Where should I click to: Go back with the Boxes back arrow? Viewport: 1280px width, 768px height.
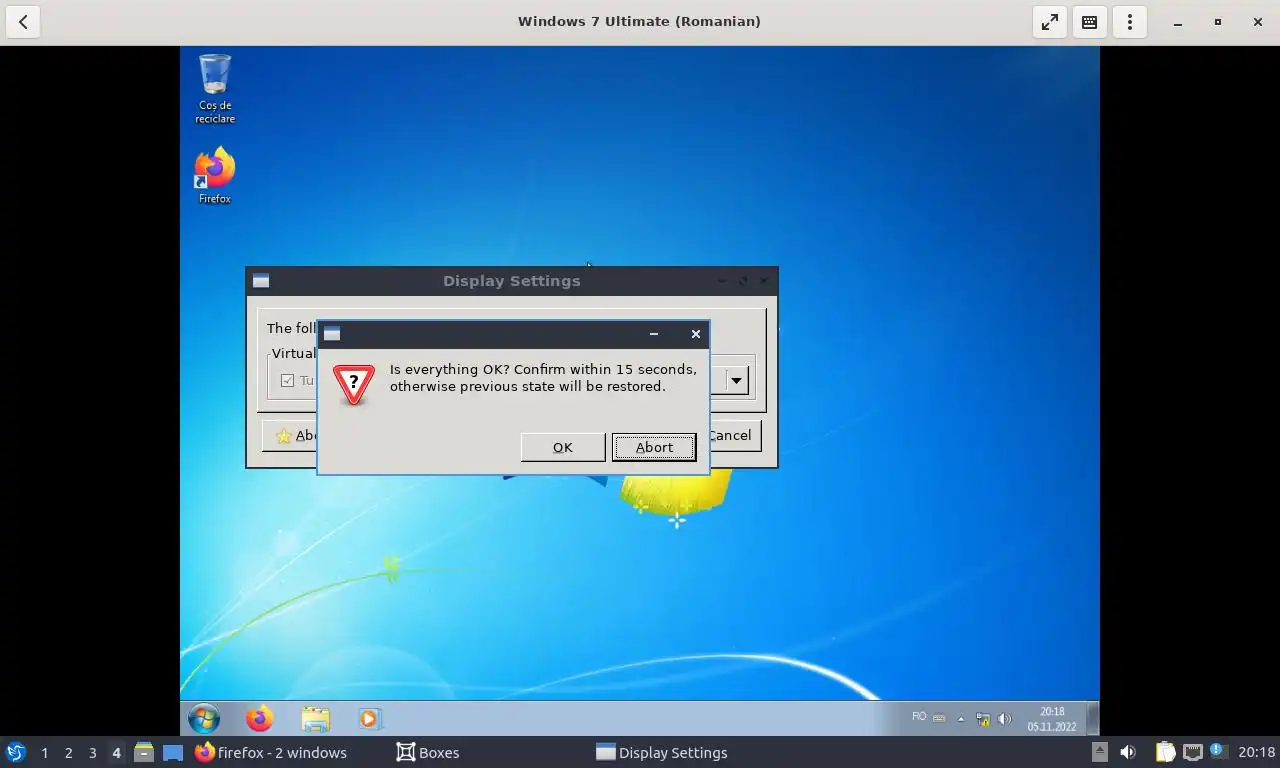(x=23, y=21)
